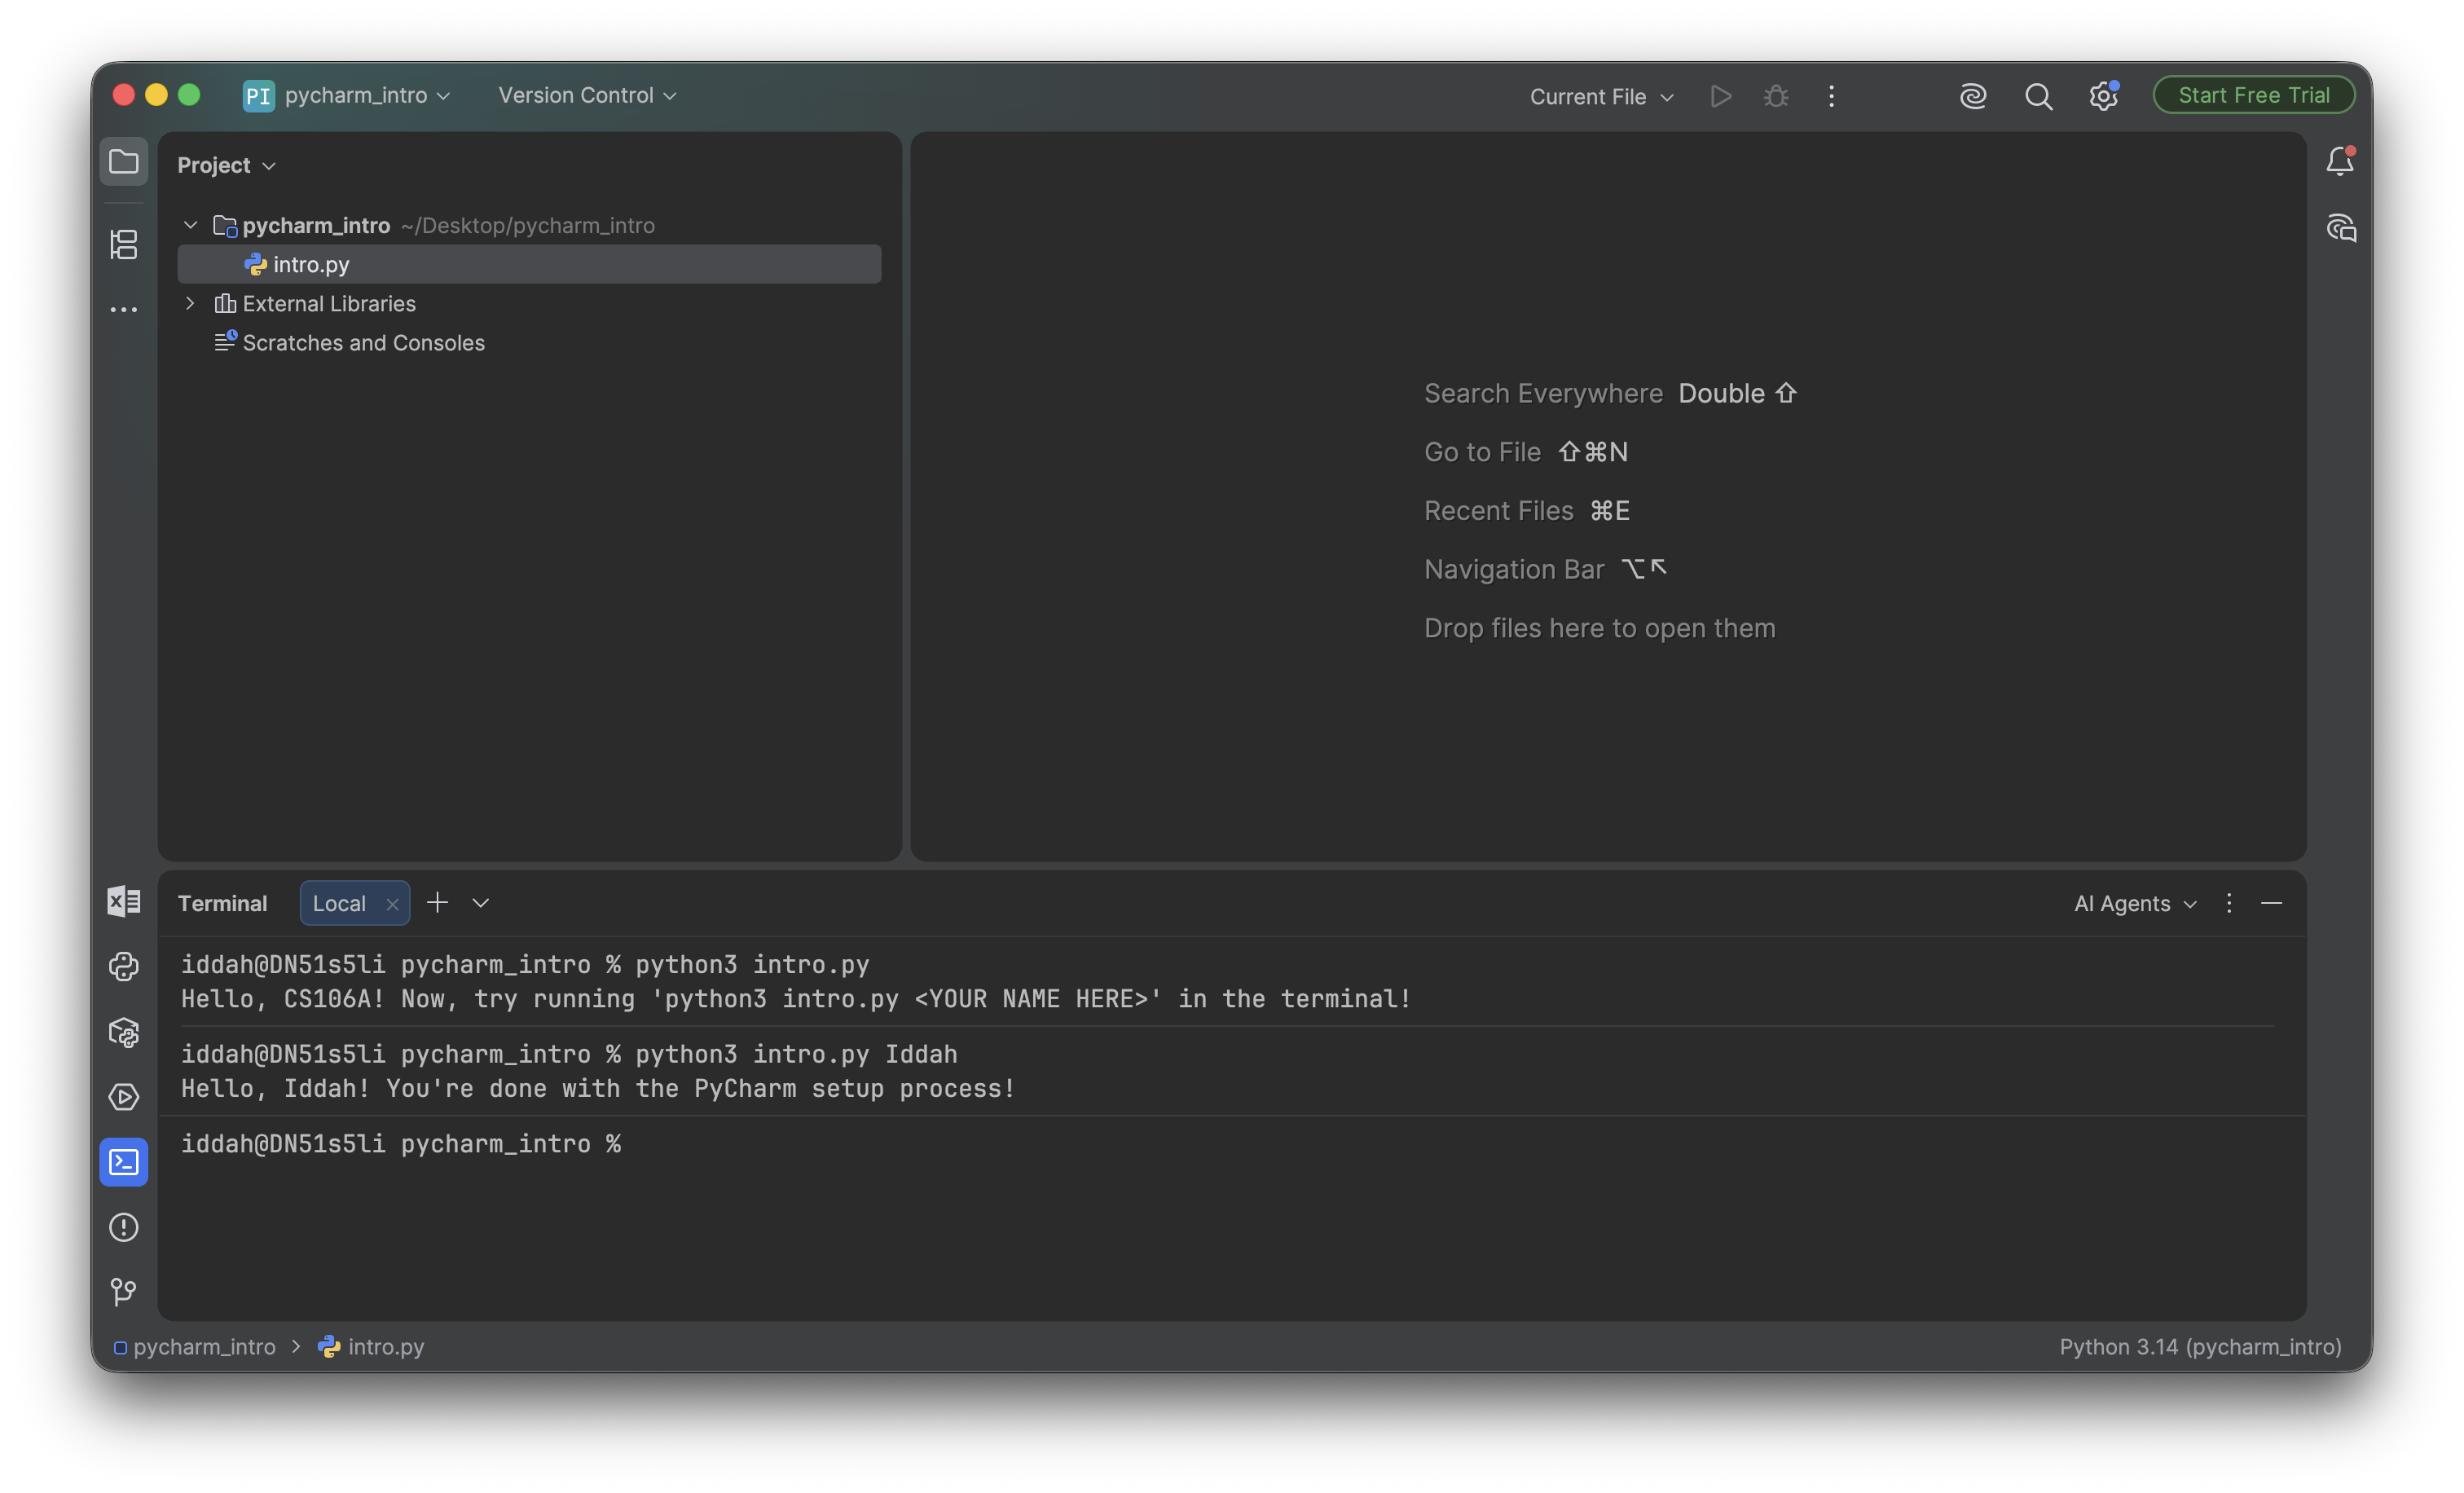This screenshot has width=2464, height=1493.
Task: Open the Structure tool window icon
Action: click(x=123, y=244)
